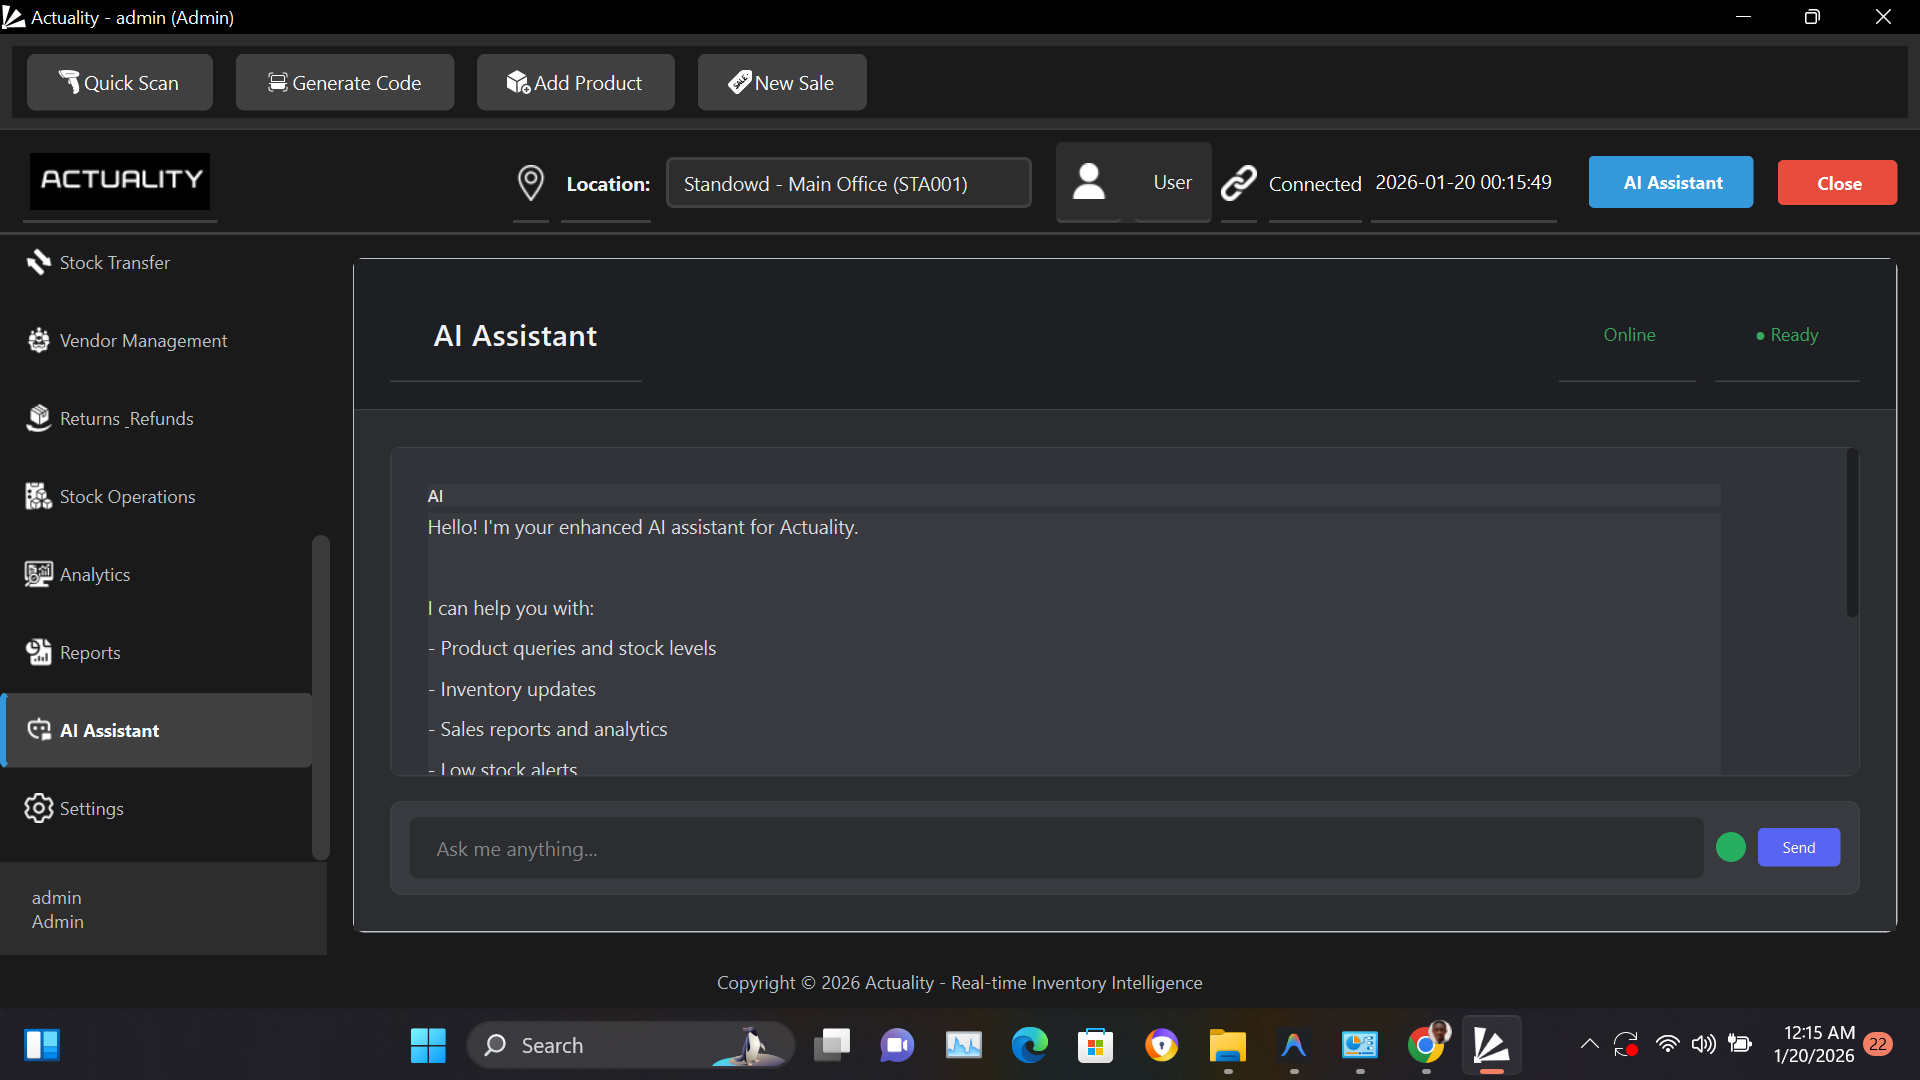Expand the system tray hidden icons chevron

click(1589, 1045)
